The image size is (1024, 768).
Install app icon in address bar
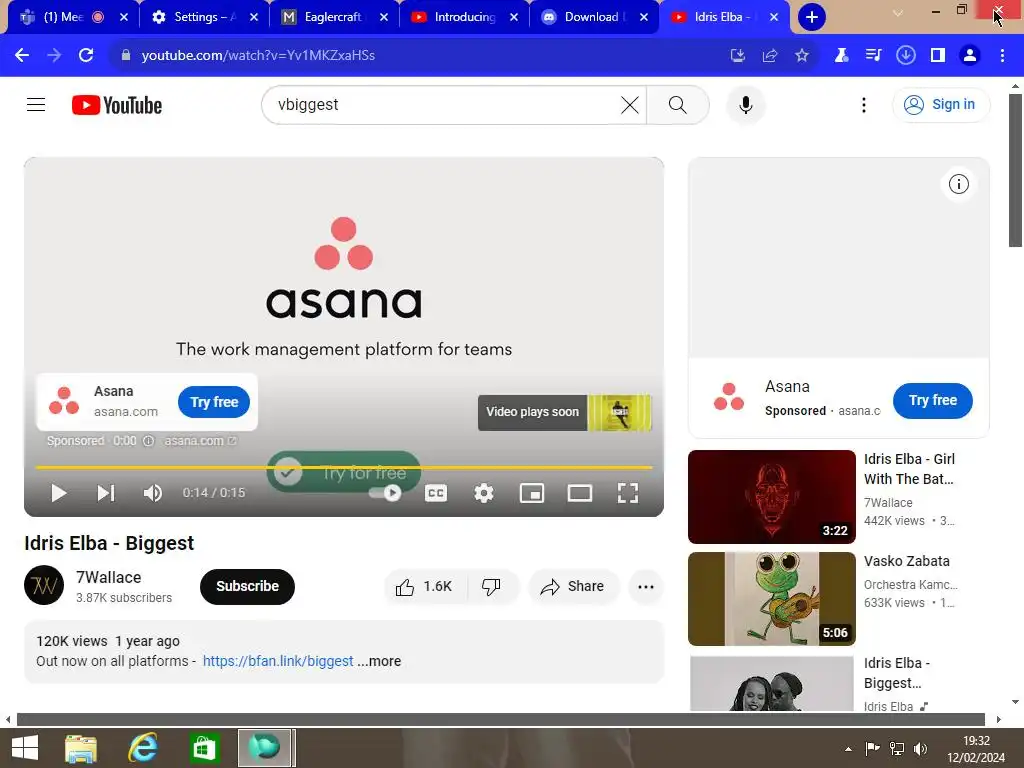pos(737,56)
